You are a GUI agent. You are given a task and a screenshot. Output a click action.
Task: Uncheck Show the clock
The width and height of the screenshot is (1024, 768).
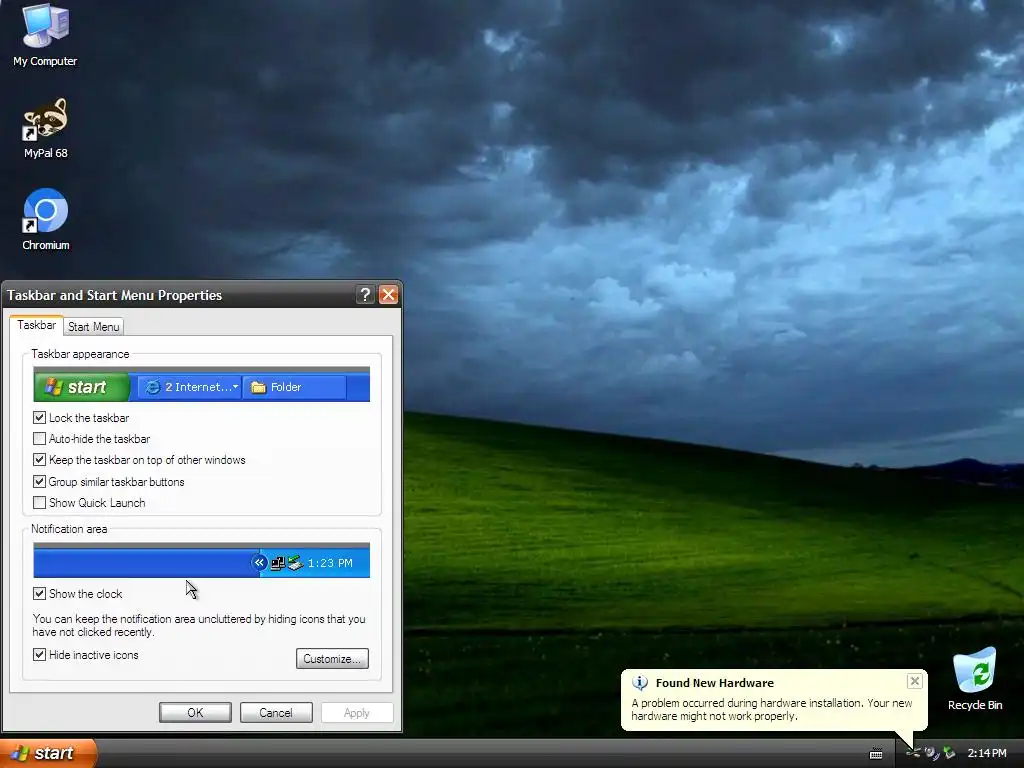click(78, 594)
